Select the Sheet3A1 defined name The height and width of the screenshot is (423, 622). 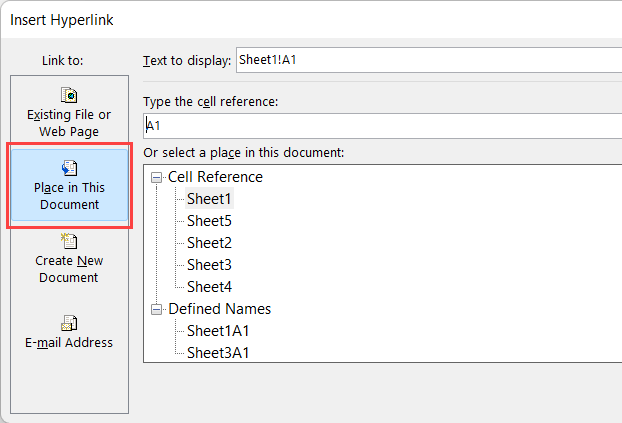[218, 353]
